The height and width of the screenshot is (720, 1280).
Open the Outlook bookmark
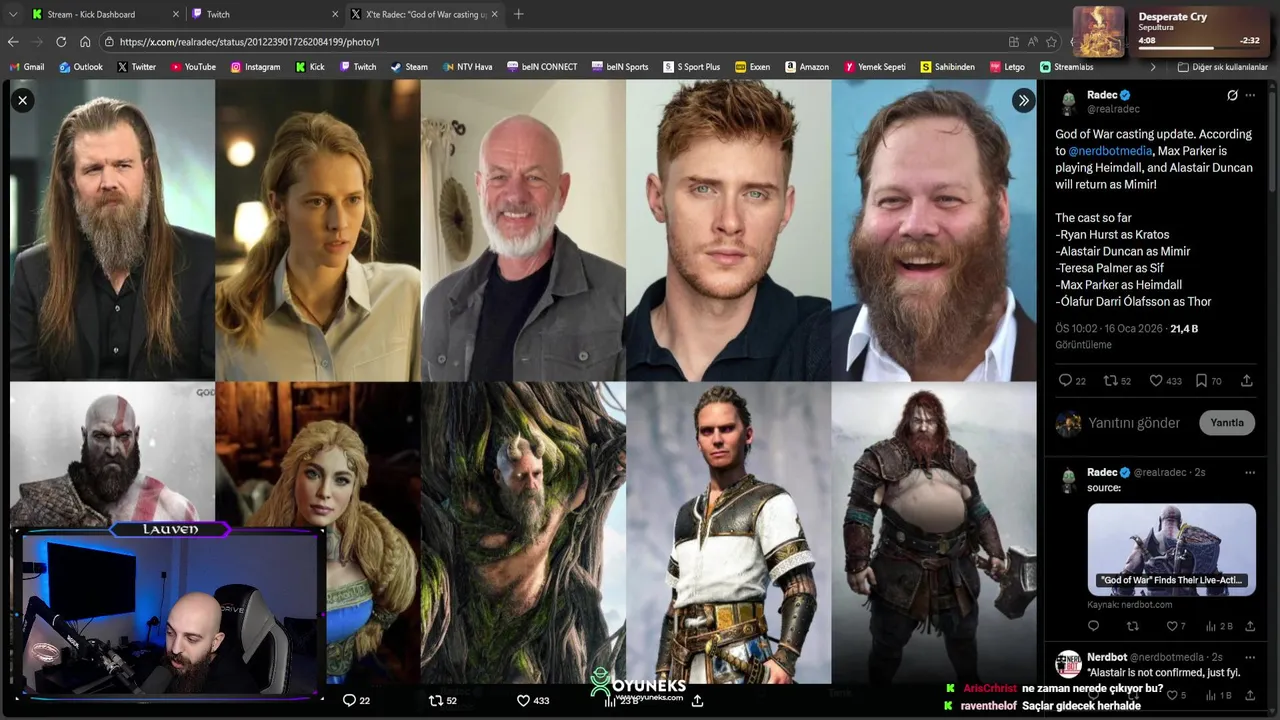[x=81, y=67]
